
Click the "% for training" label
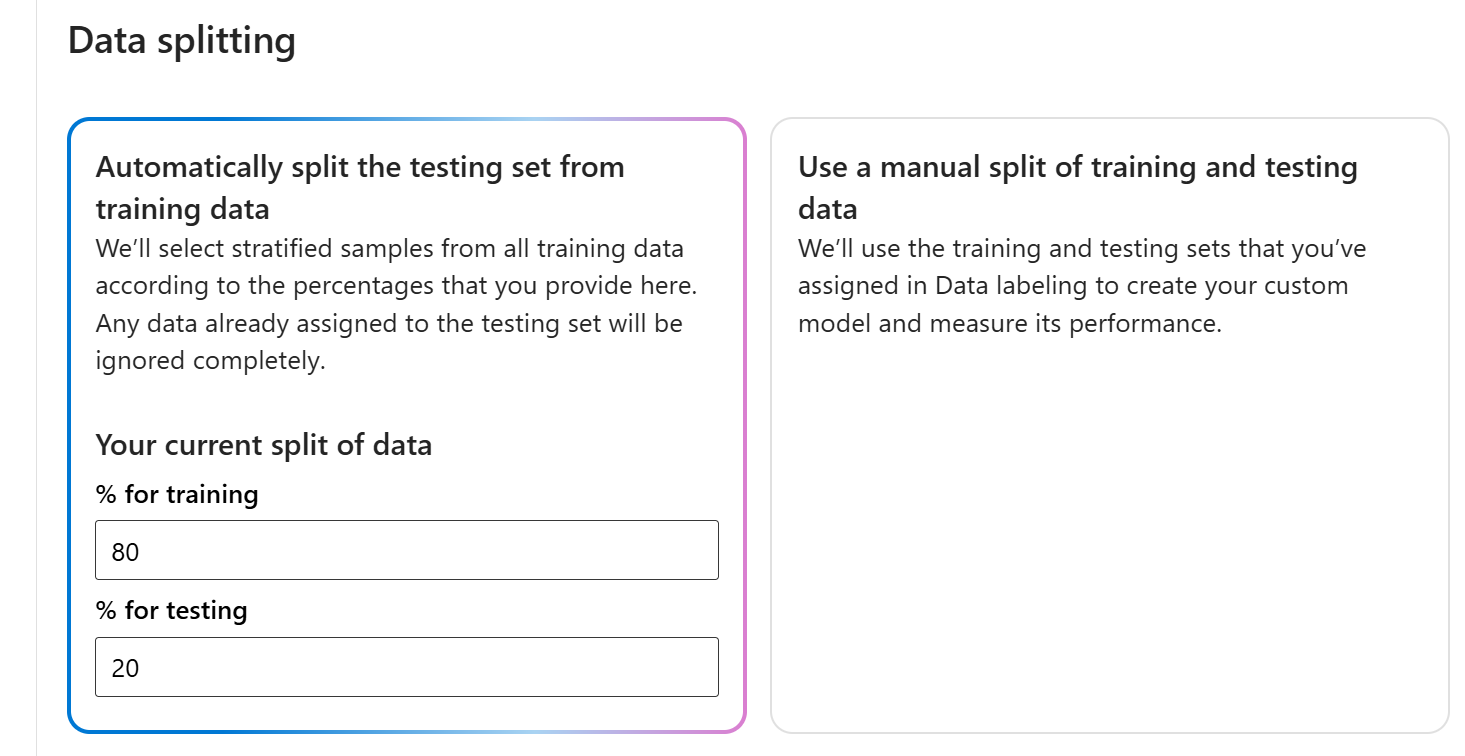(176, 494)
